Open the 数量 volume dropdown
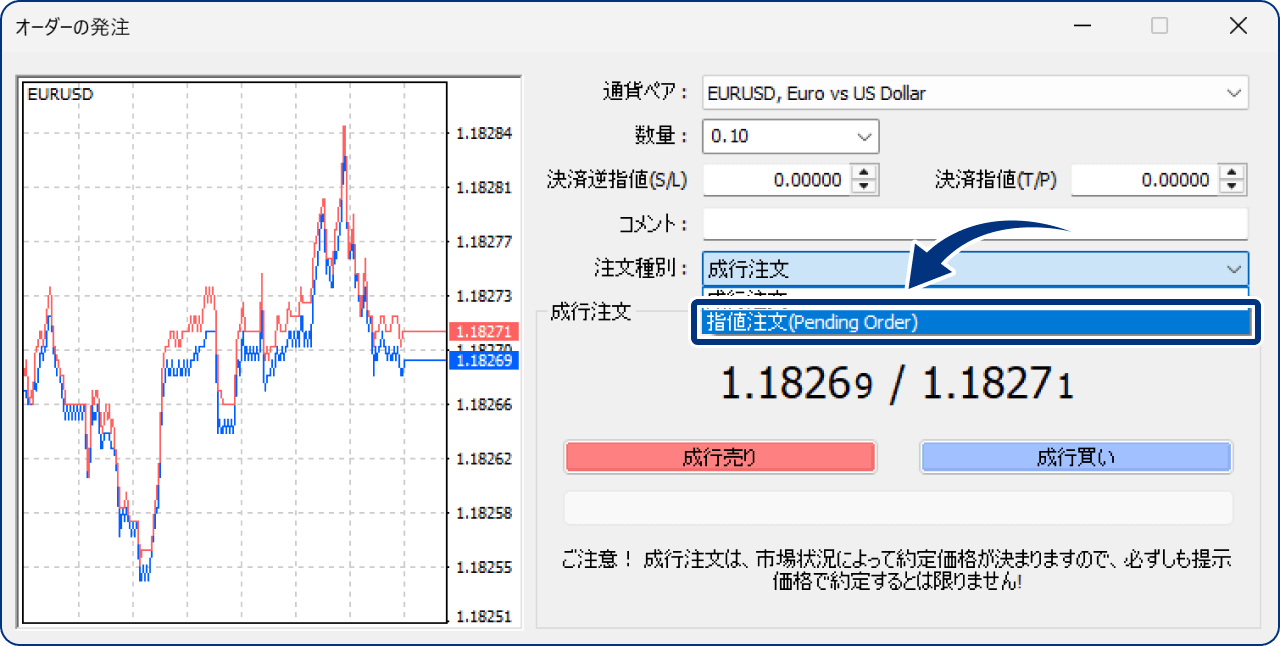The height and width of the screenshot is (646, 1280). pos(865,136)
